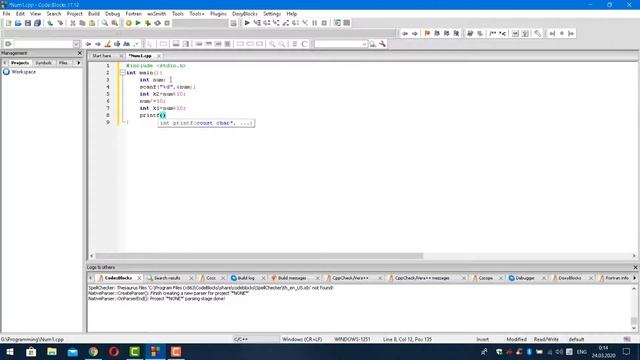Click the Rebuild toolbar icon
Image resolution: width=640 pixels, height=360 pixels.
[158, 23]
